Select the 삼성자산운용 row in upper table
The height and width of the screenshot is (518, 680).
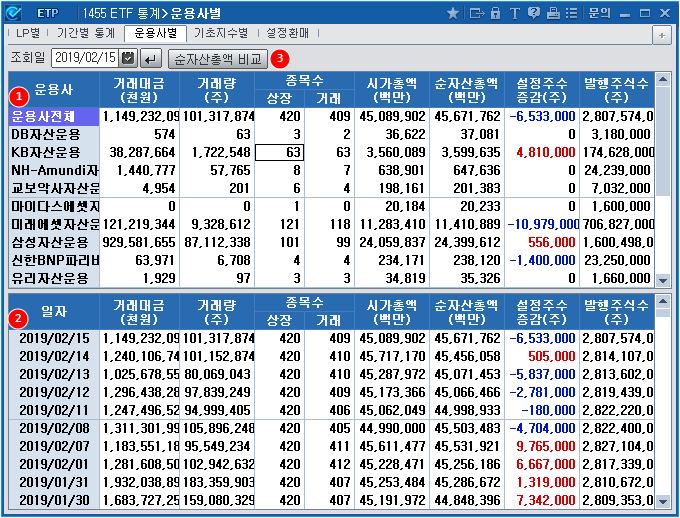pyautogui.click(x=54, y=242)
